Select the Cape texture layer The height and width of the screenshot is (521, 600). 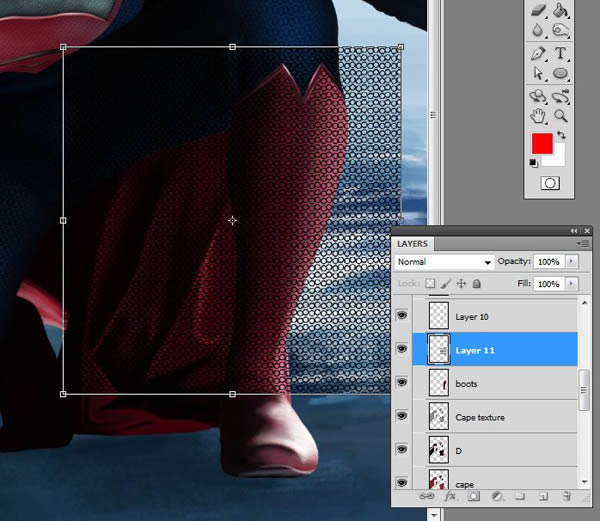pyautogui.click(x=494, y=416)
